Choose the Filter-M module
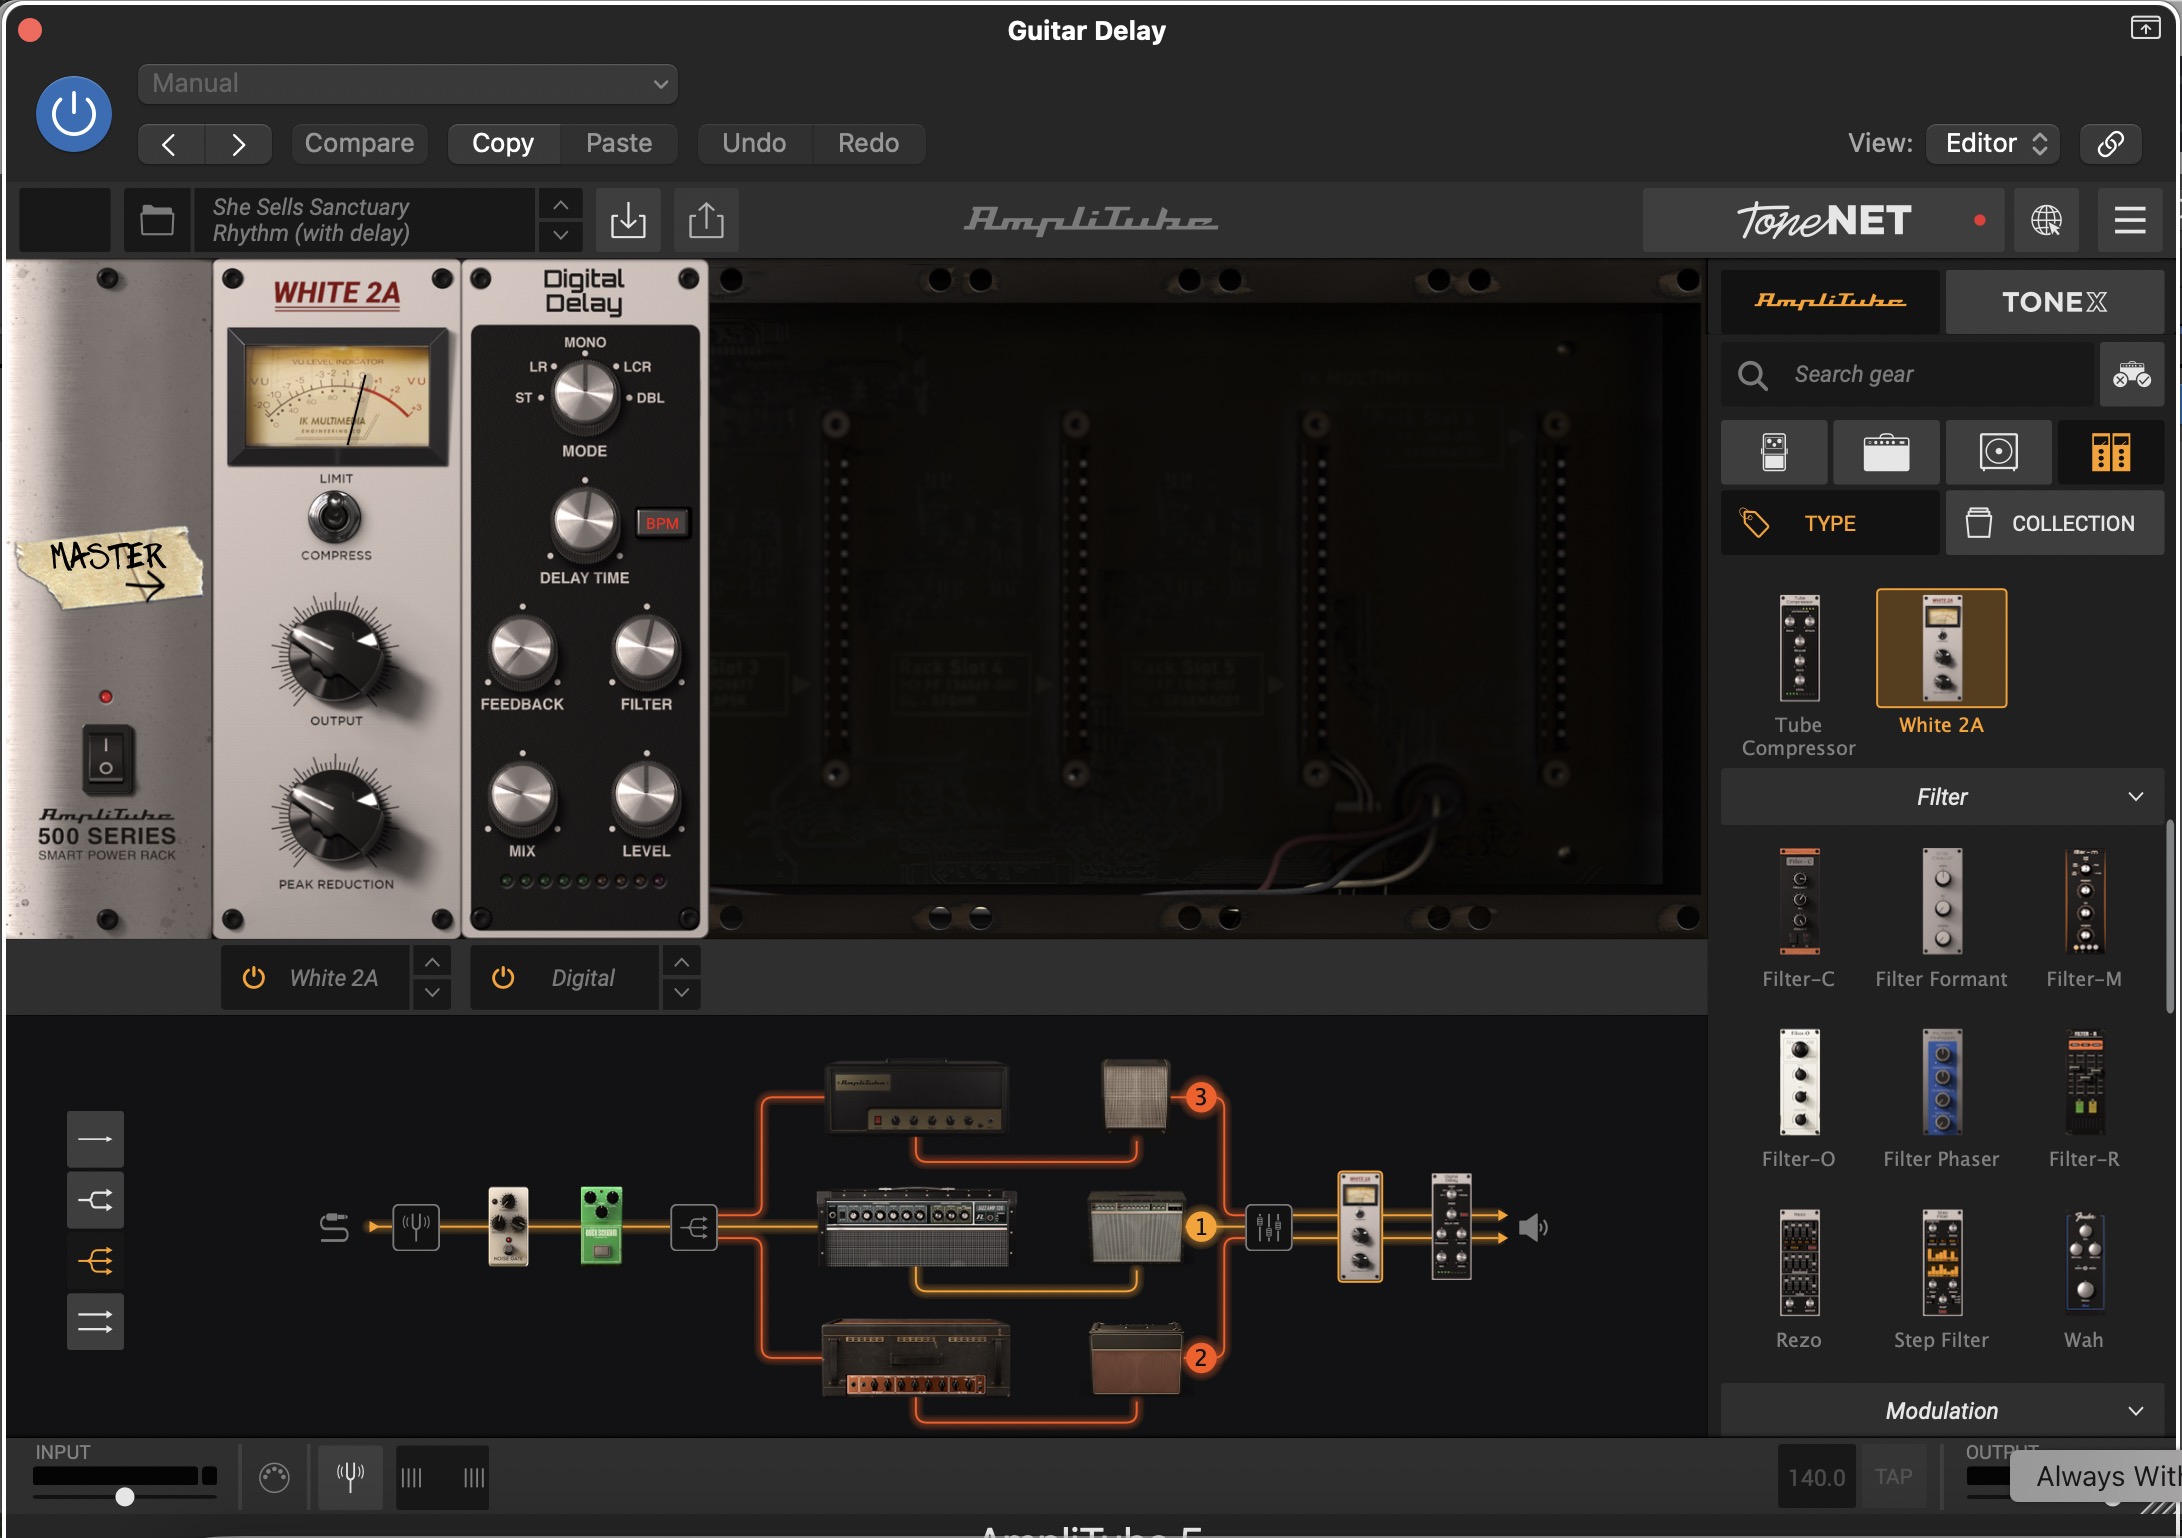Screen dimensions: 2182x1538 (x=2085, y=902)
